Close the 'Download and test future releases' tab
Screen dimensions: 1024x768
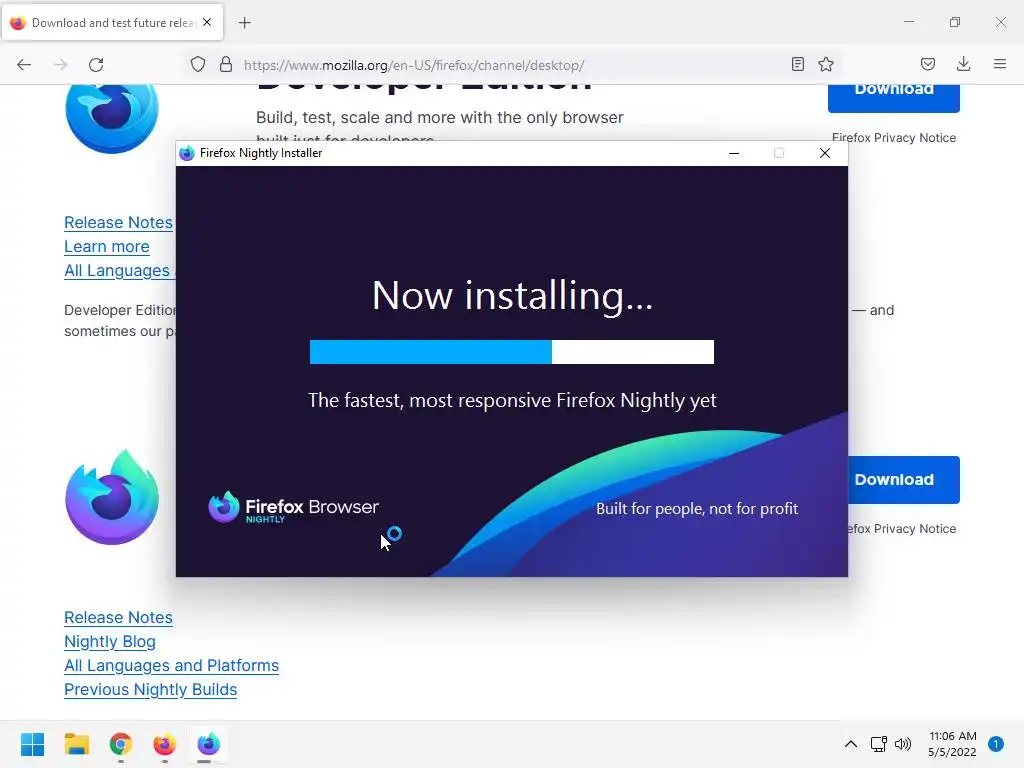tap(207, 22)
